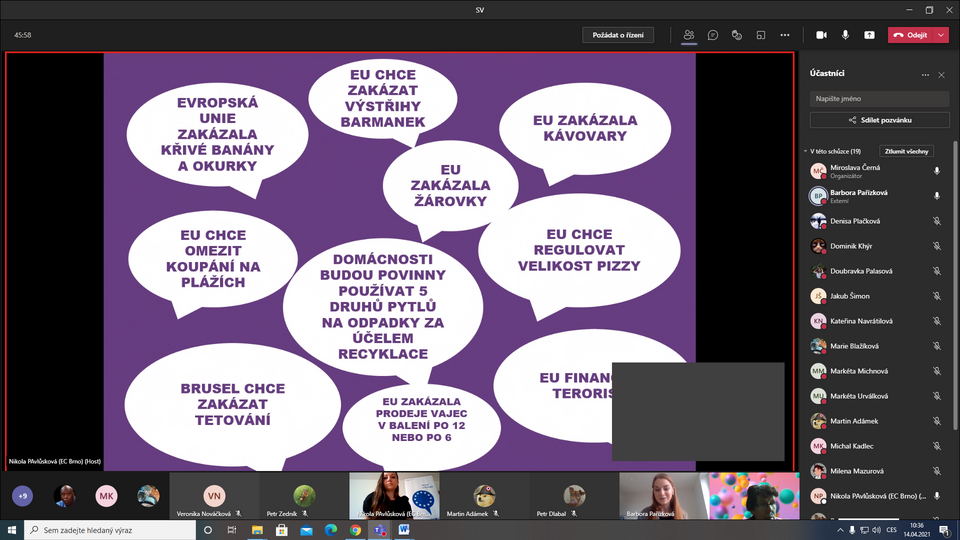Click muted mic icon next to Marie Blažíková
Screen dimensions: 960x540
(x=937, y=346)
